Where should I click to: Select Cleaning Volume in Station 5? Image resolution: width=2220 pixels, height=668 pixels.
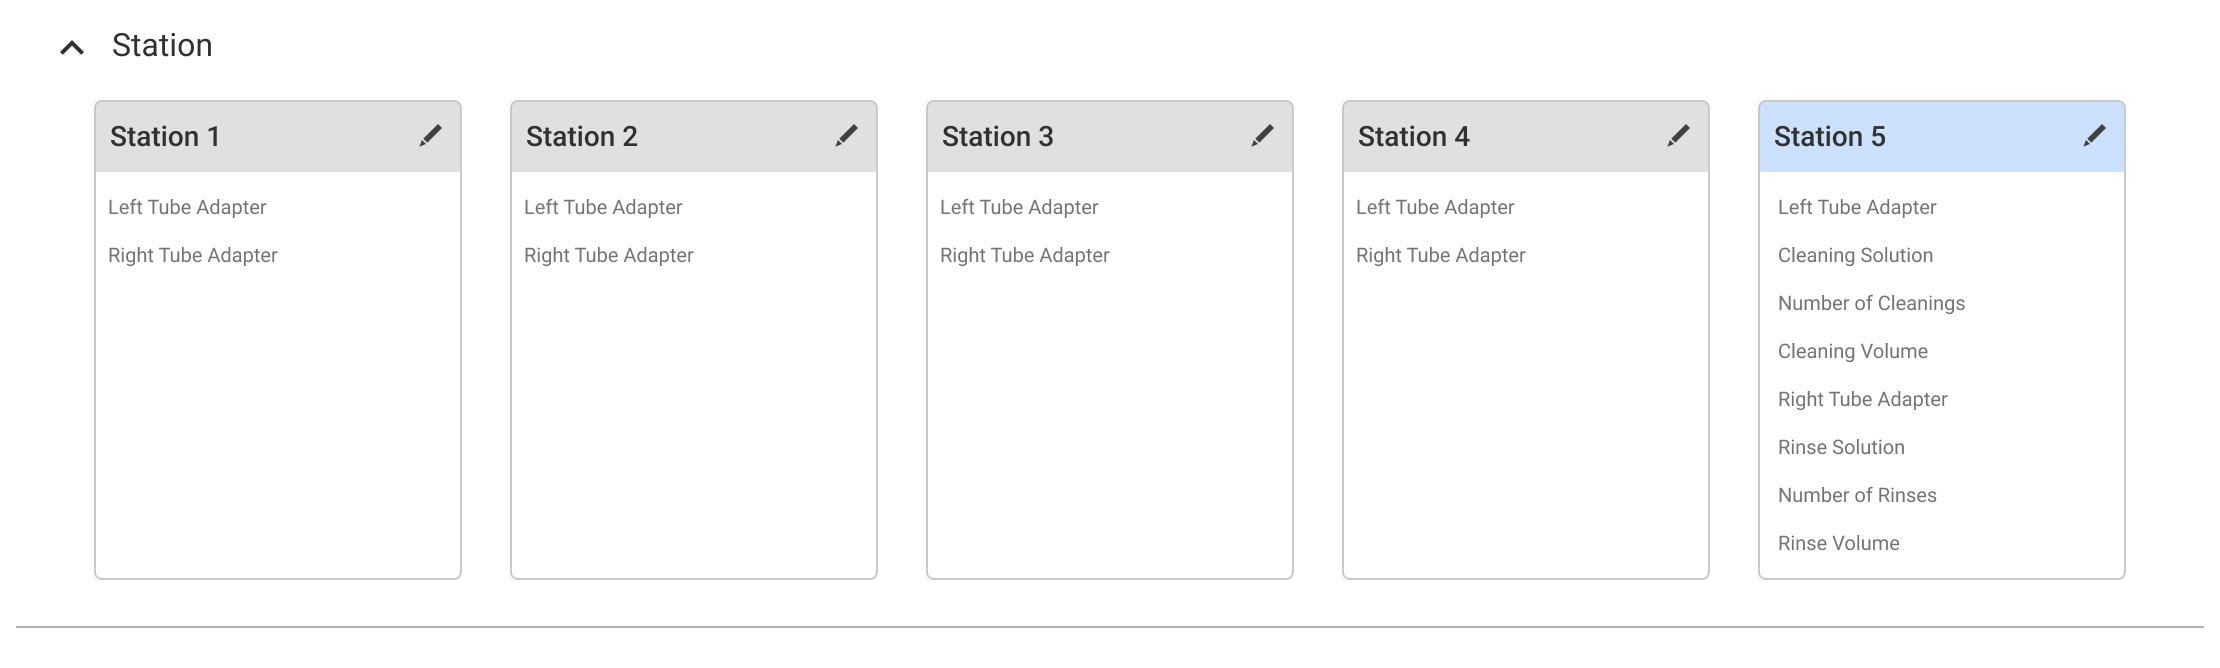[x=1852, y=351]
